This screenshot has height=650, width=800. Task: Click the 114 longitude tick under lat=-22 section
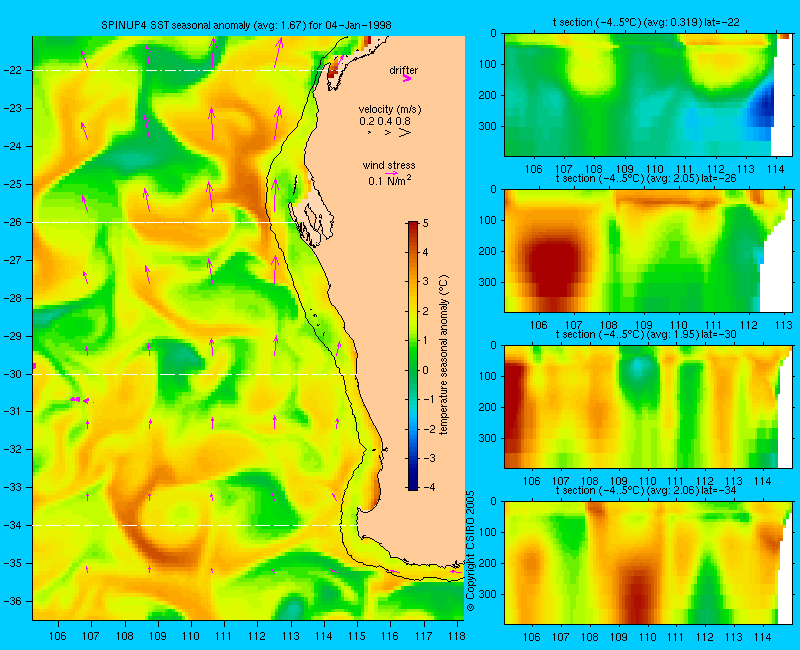pos(776,169)
